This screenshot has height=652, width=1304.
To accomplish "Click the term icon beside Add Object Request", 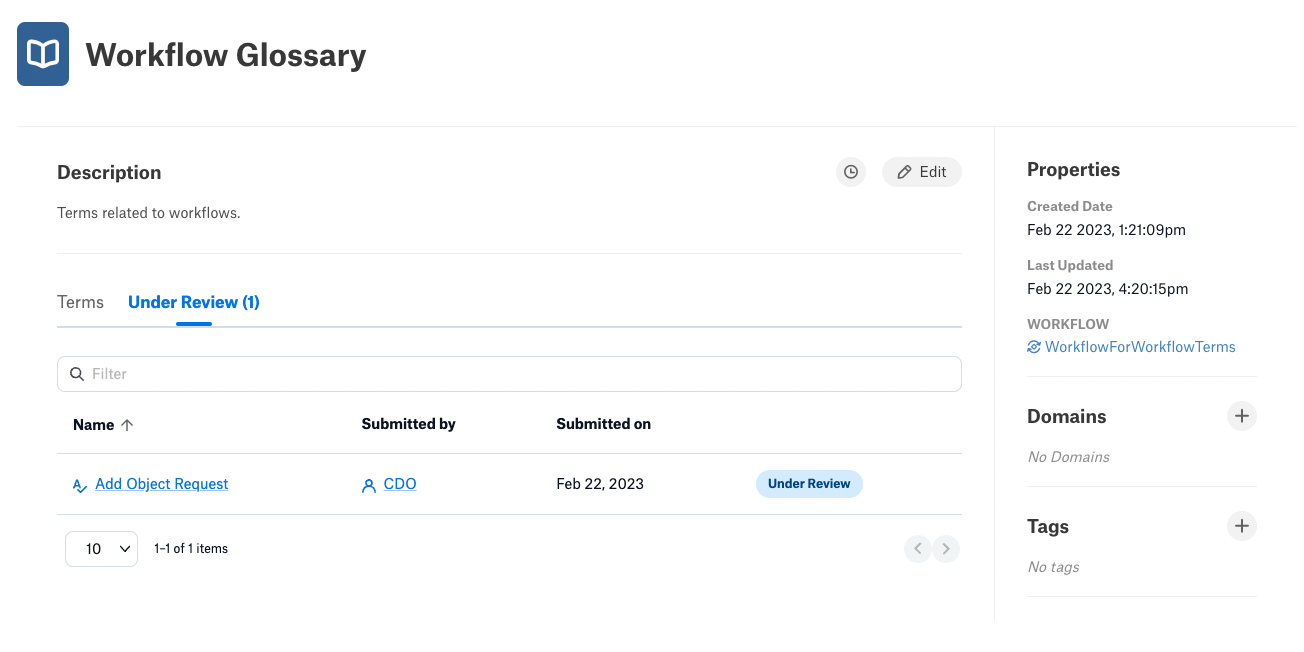I will click(80, 485).
